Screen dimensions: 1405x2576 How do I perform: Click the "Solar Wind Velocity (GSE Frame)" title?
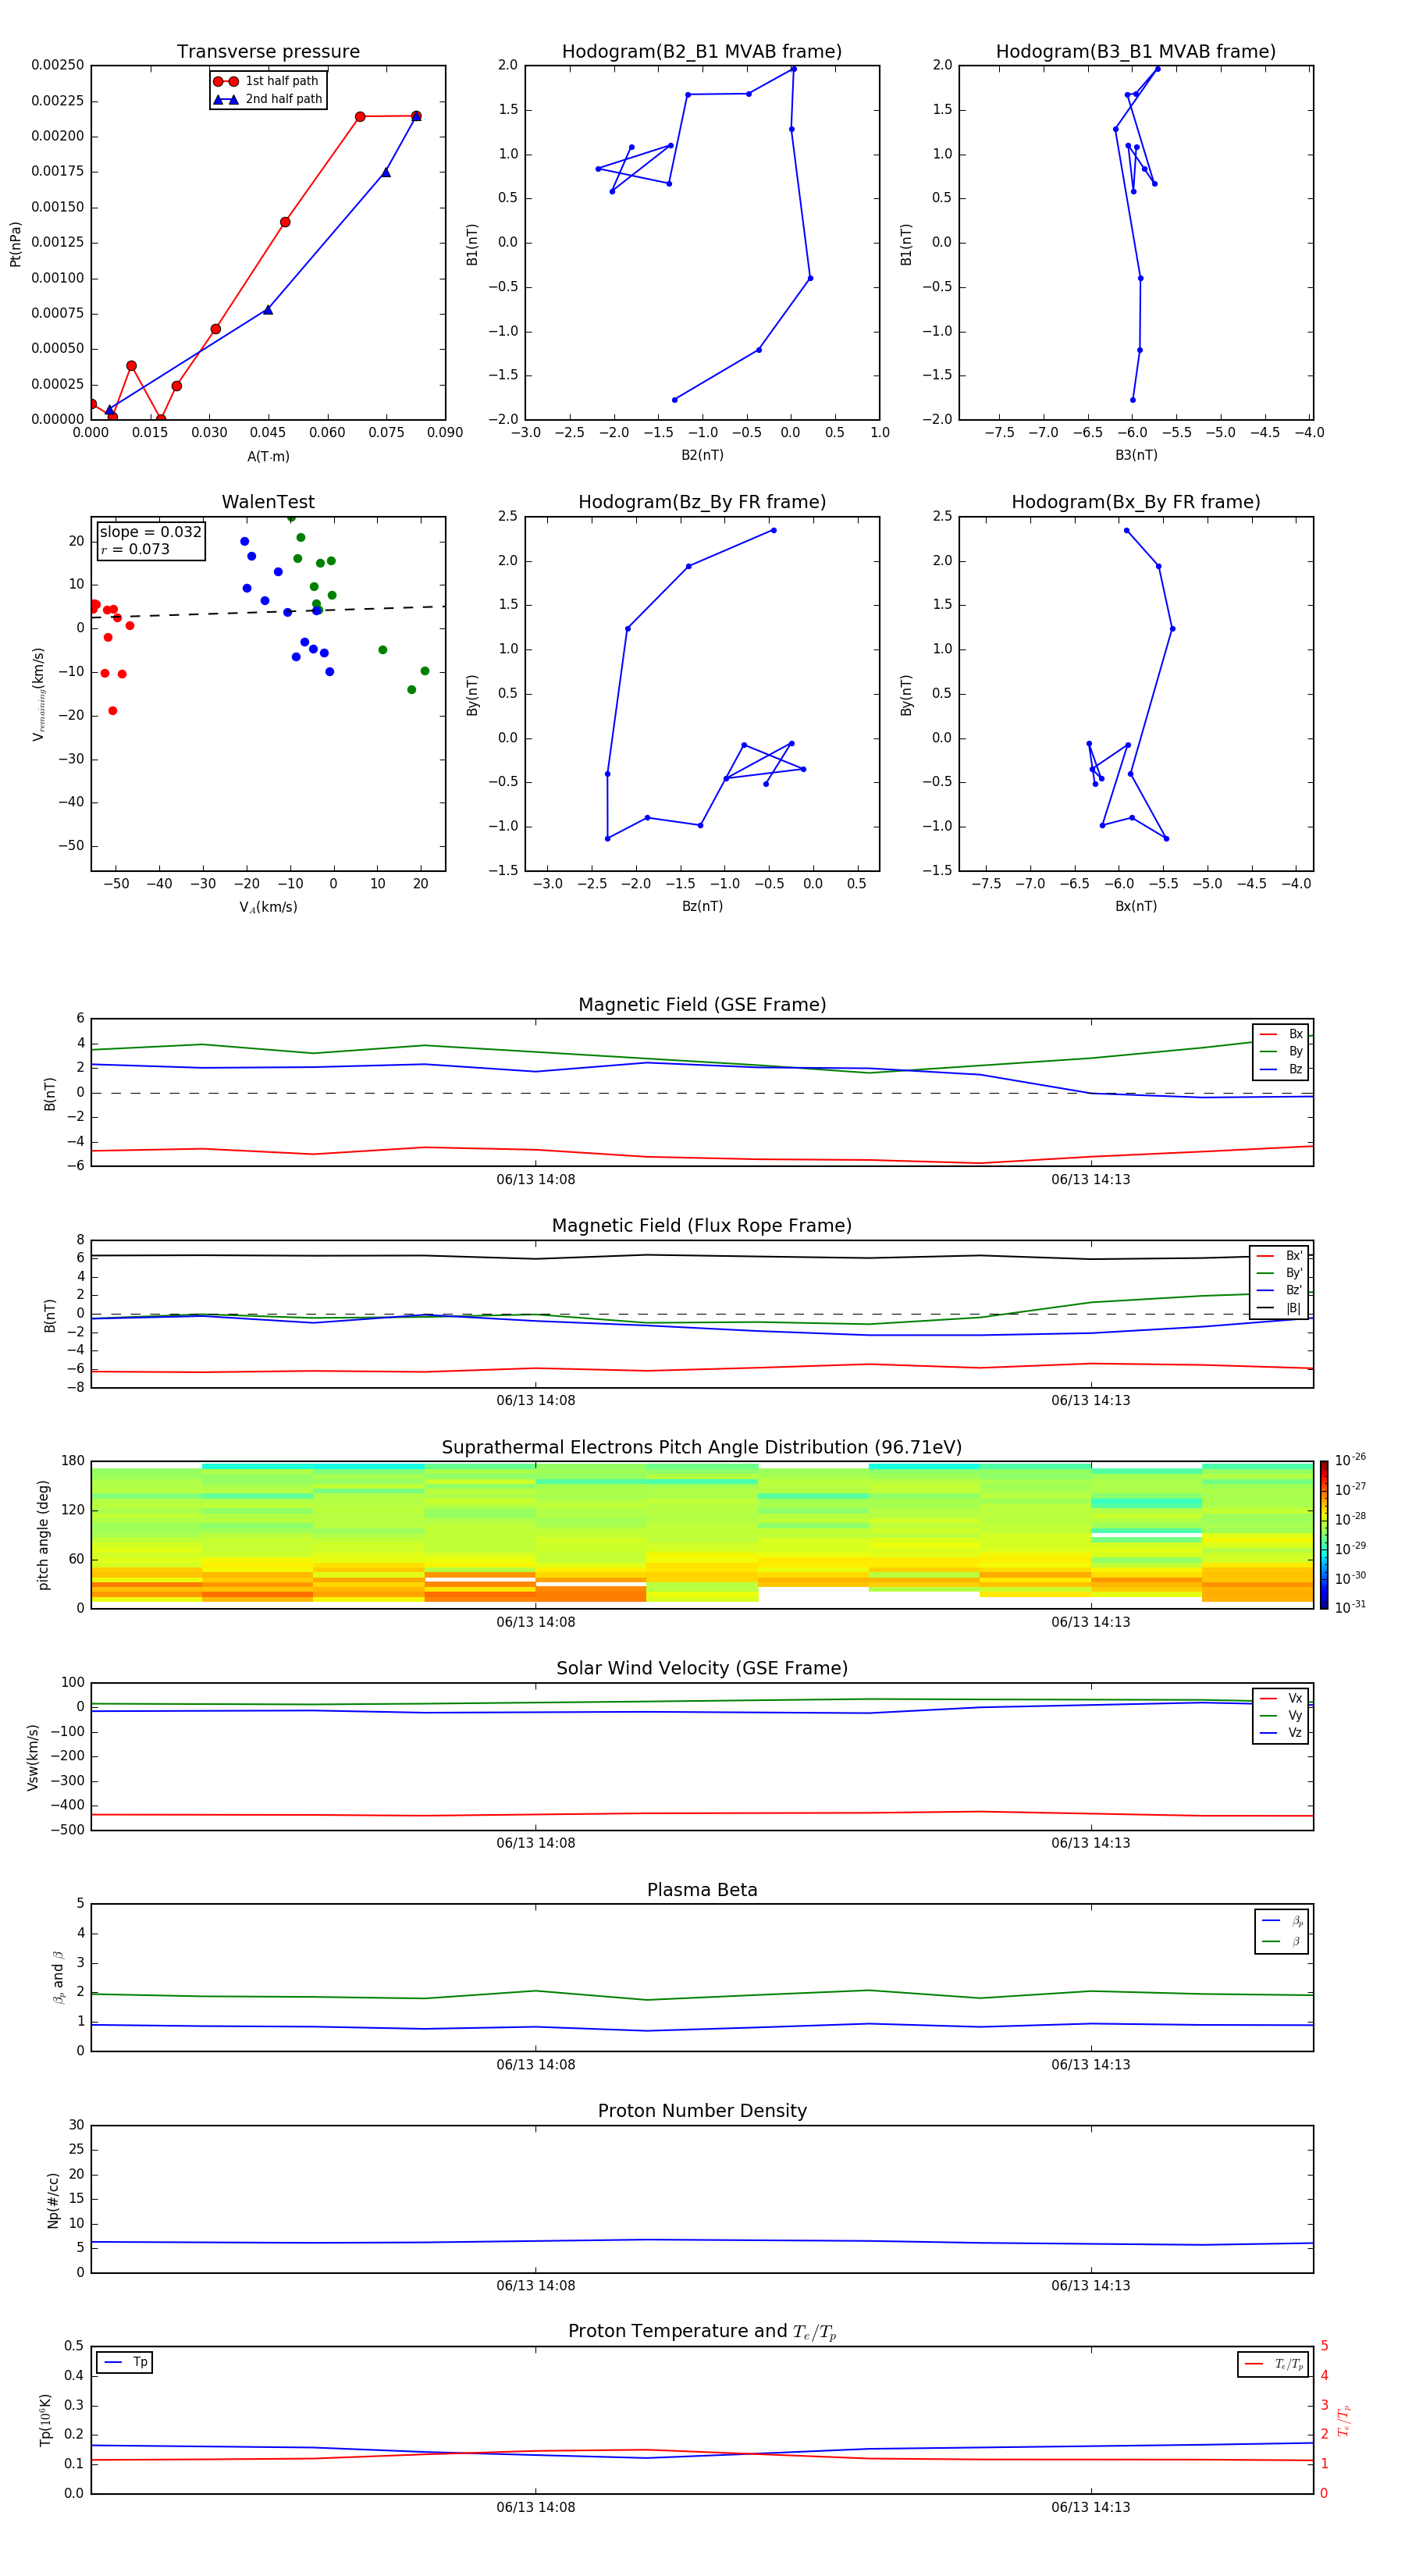tap(702, 1669)
